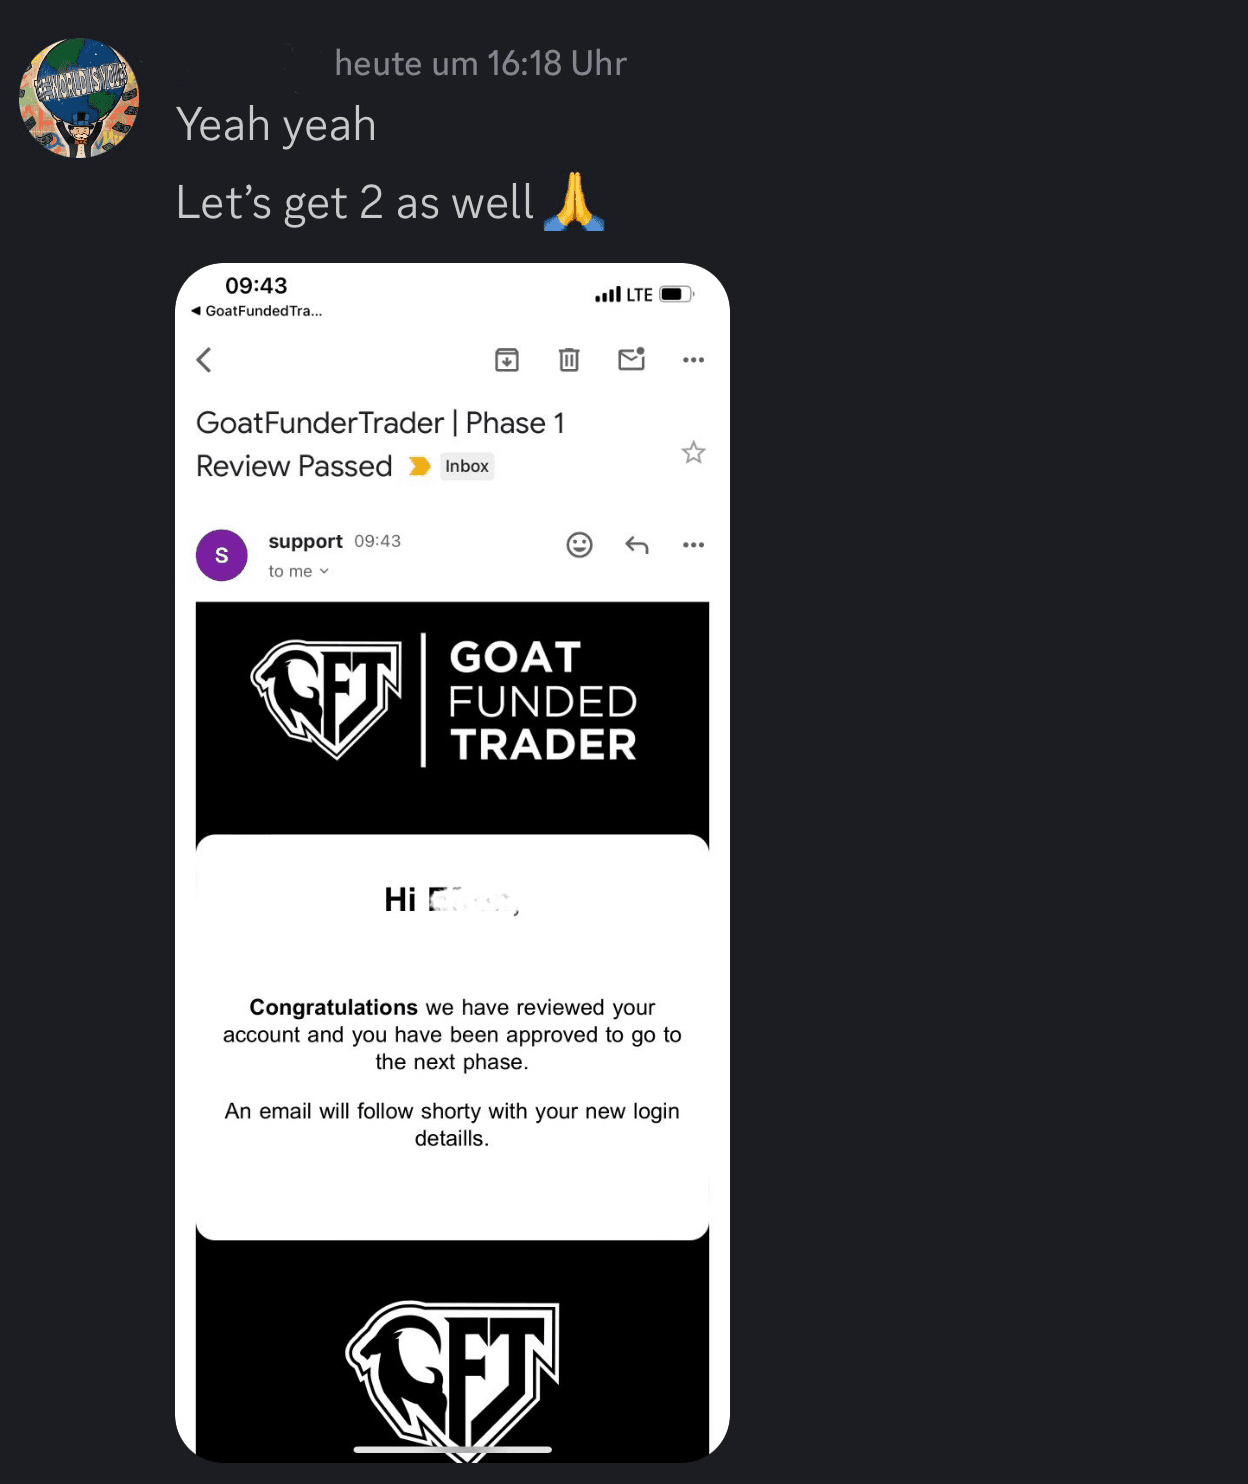Add an emoji reaction with the smiley icon
Image resolution: width=1248 pixels, height=1484 pixels.
coord(580,545)
